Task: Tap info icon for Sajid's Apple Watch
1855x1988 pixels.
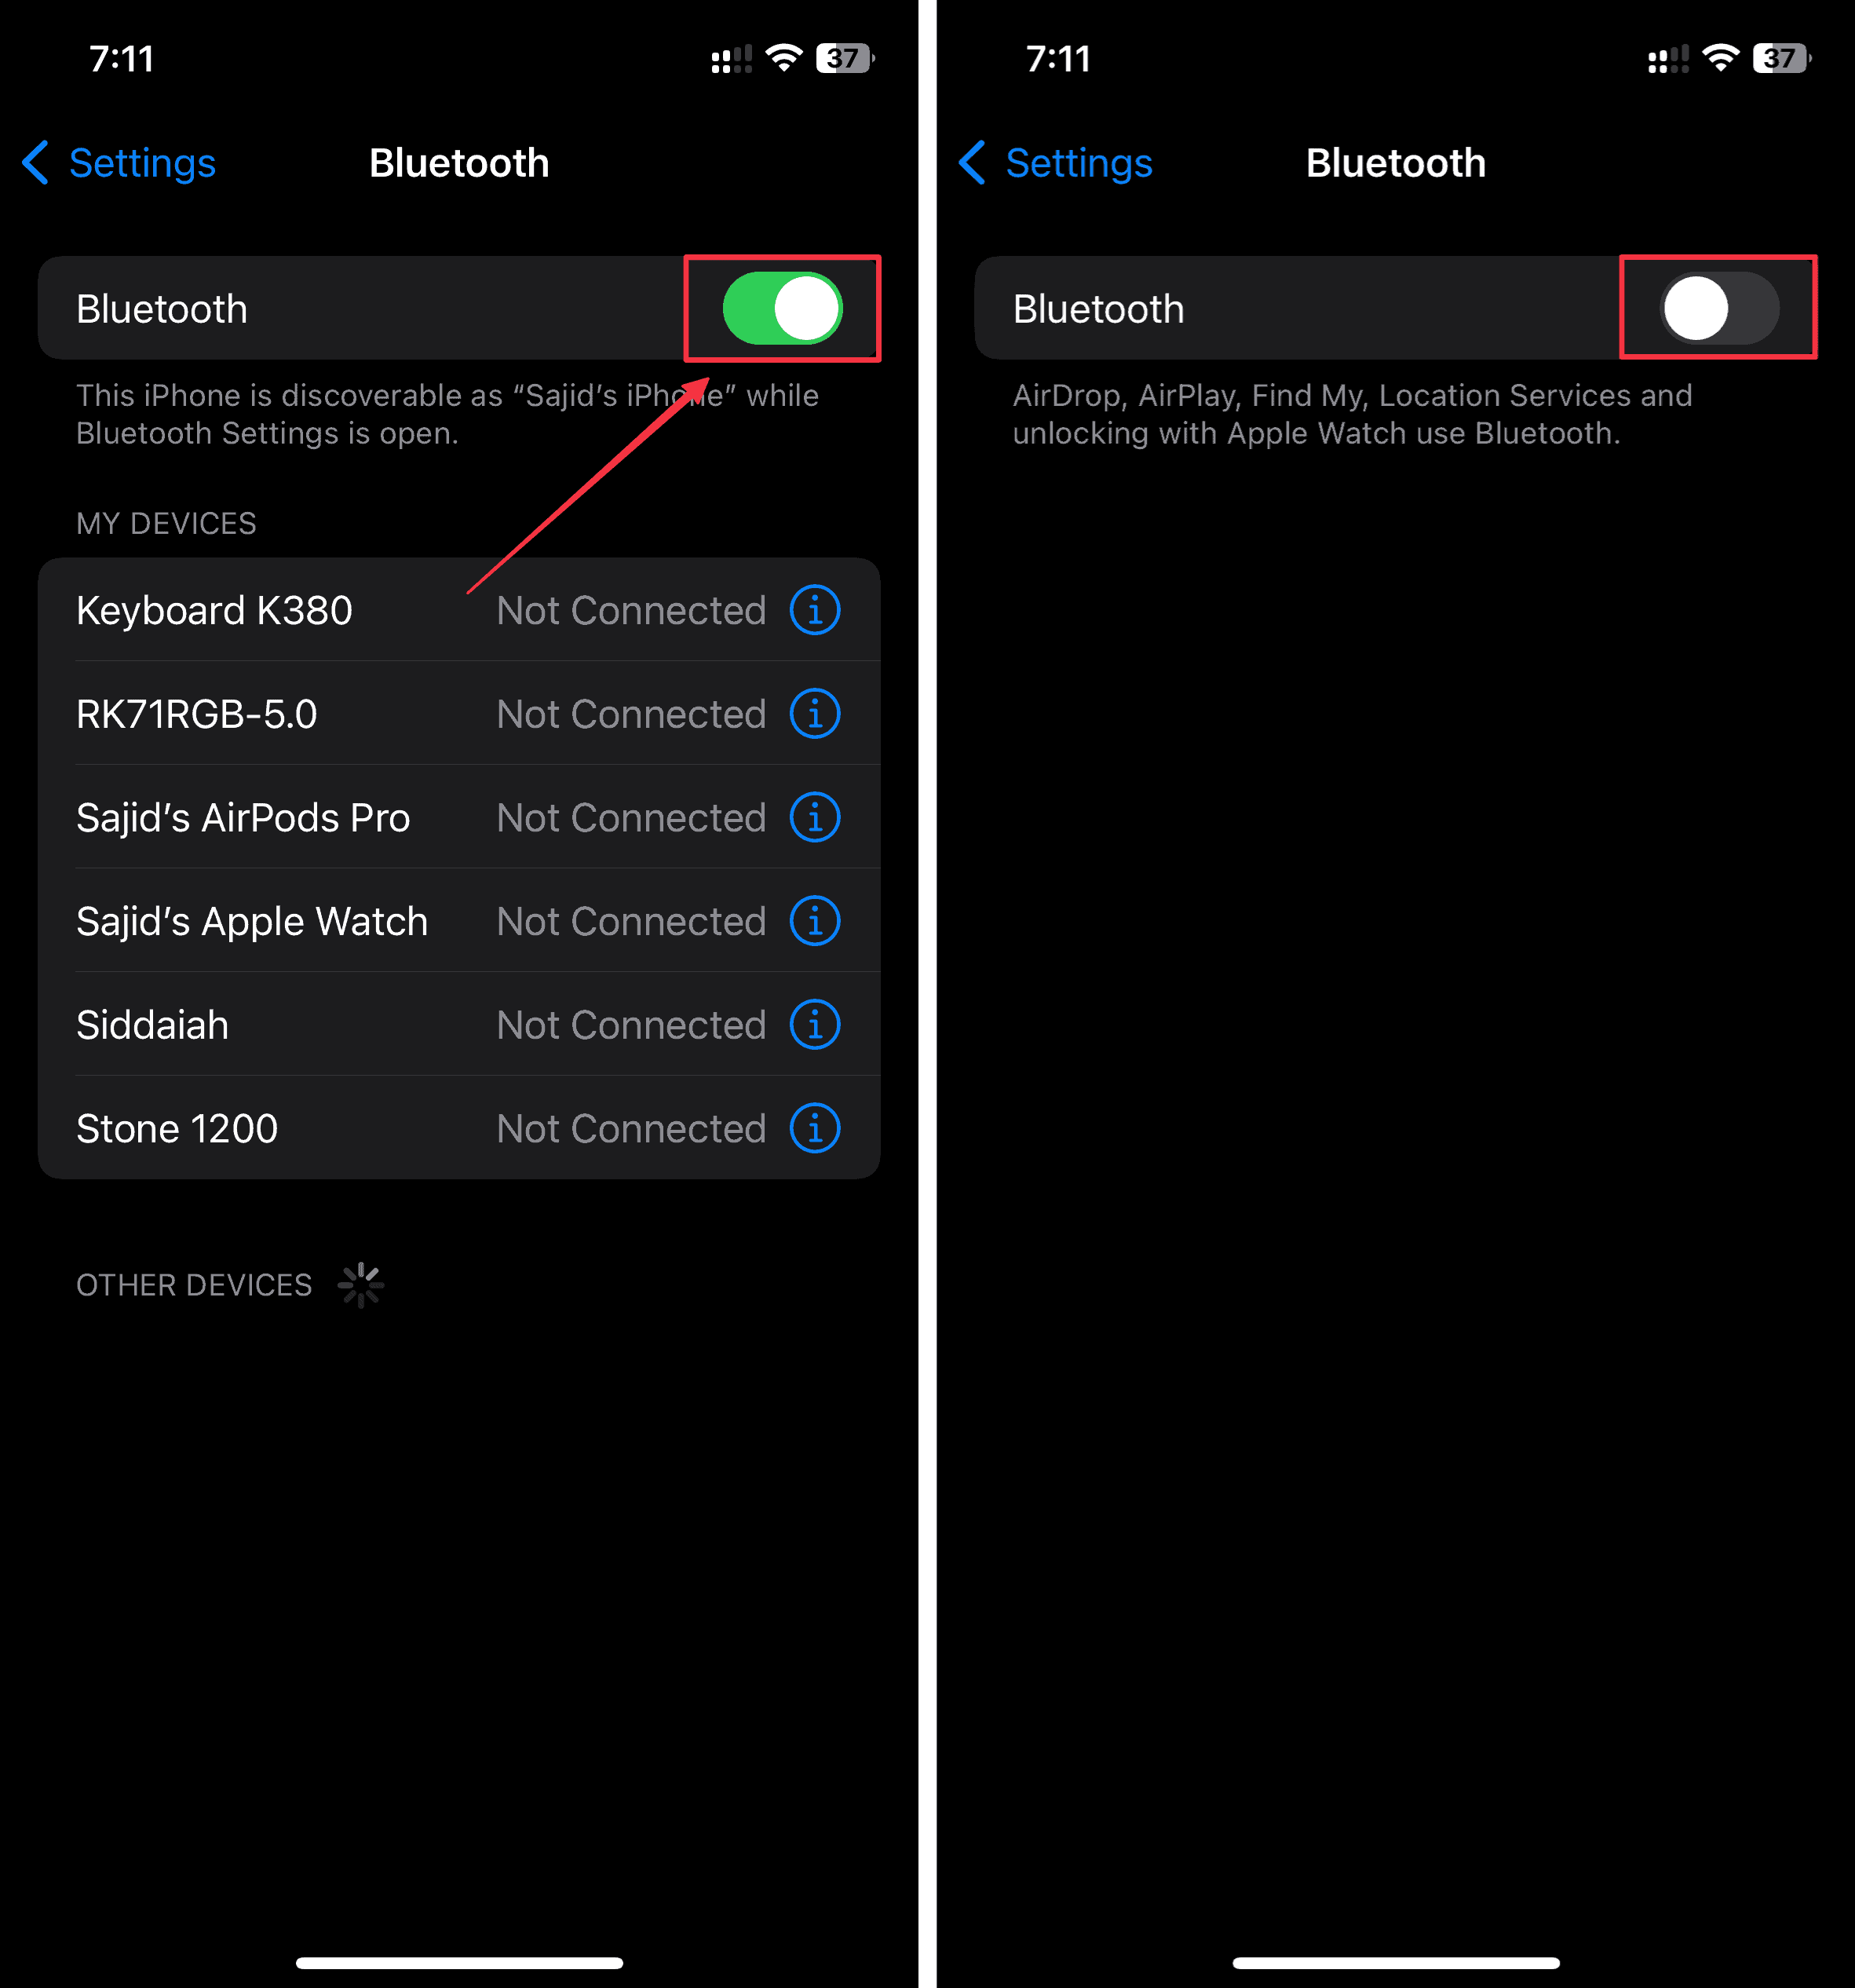Action: point(815,921)
